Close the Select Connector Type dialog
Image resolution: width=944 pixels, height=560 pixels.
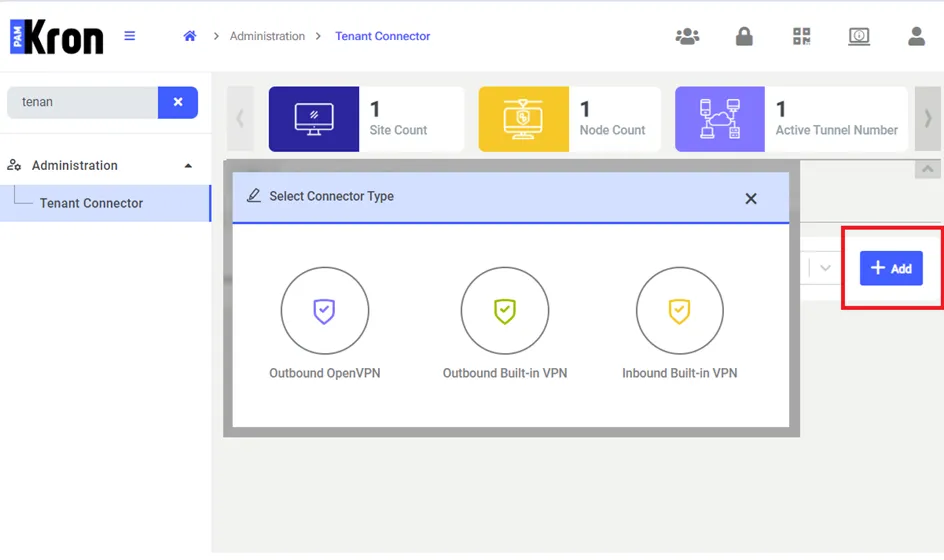(751, 199)
